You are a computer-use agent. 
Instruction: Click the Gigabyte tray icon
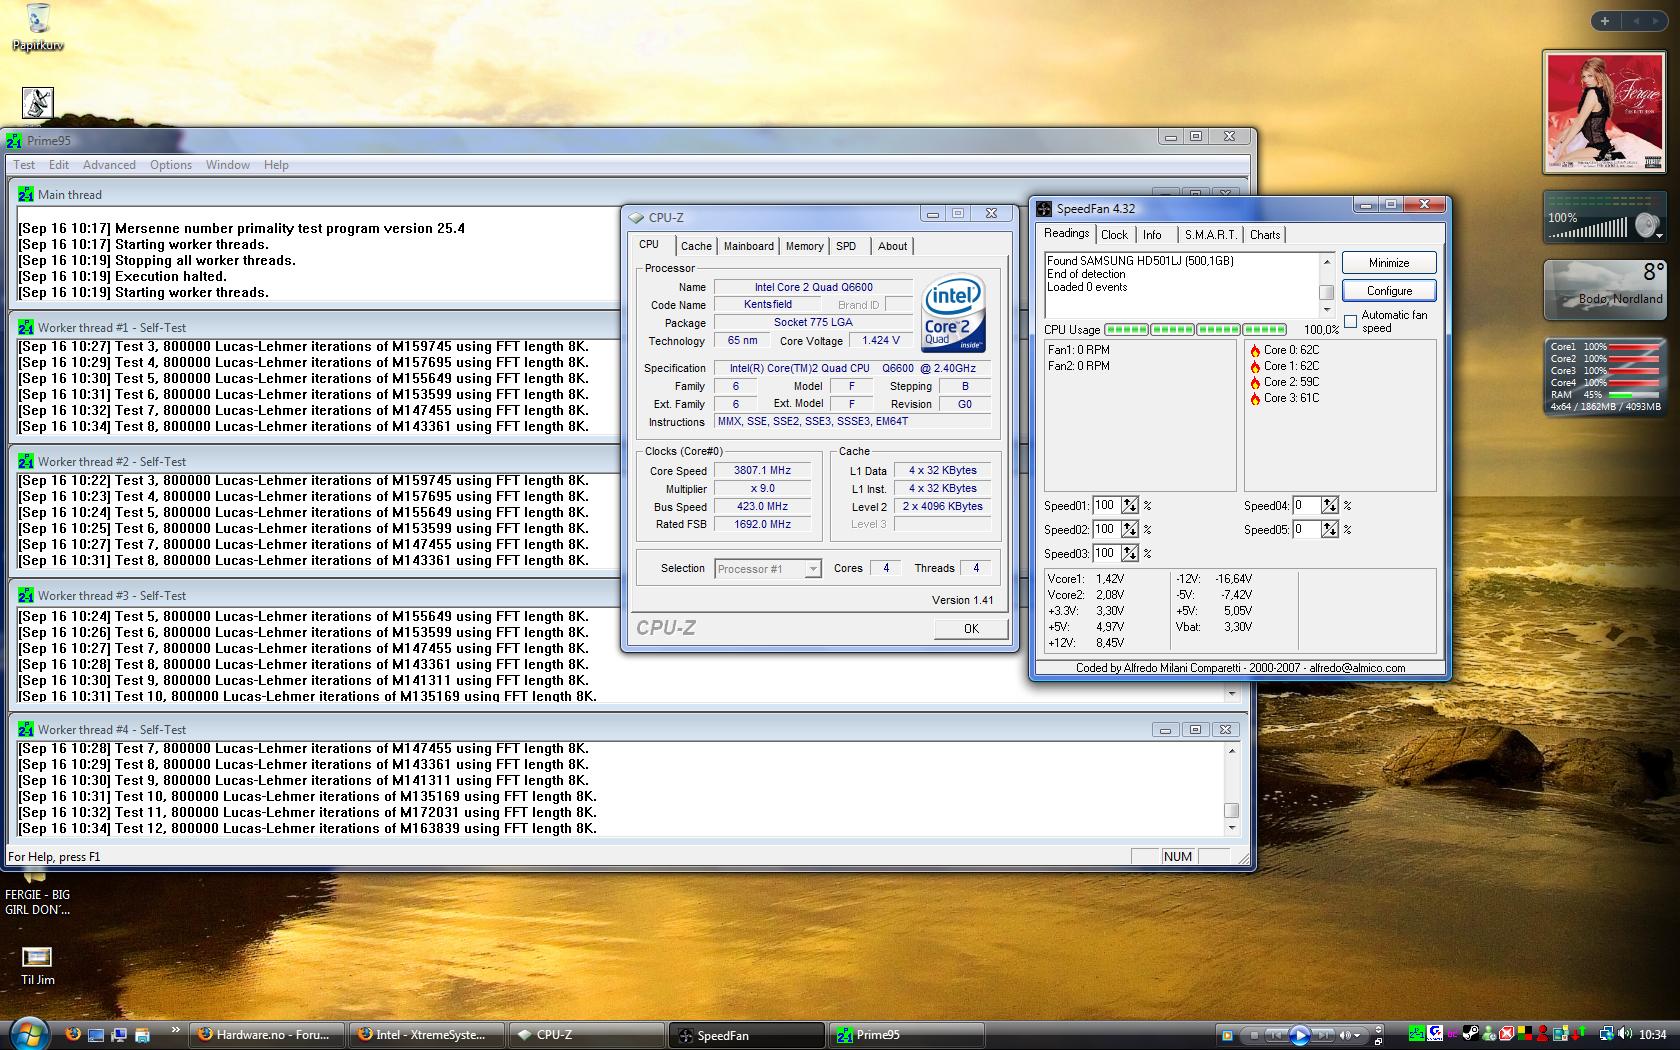(1435, 1034)
